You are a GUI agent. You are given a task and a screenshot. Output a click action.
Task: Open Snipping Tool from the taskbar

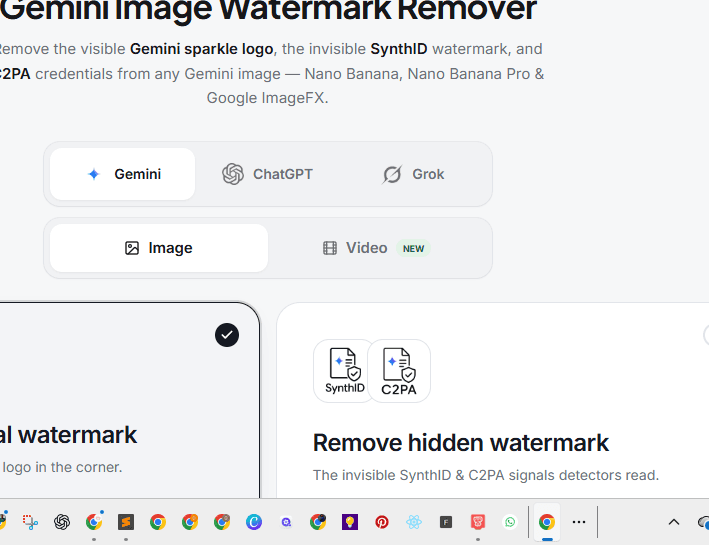[30, 522]
